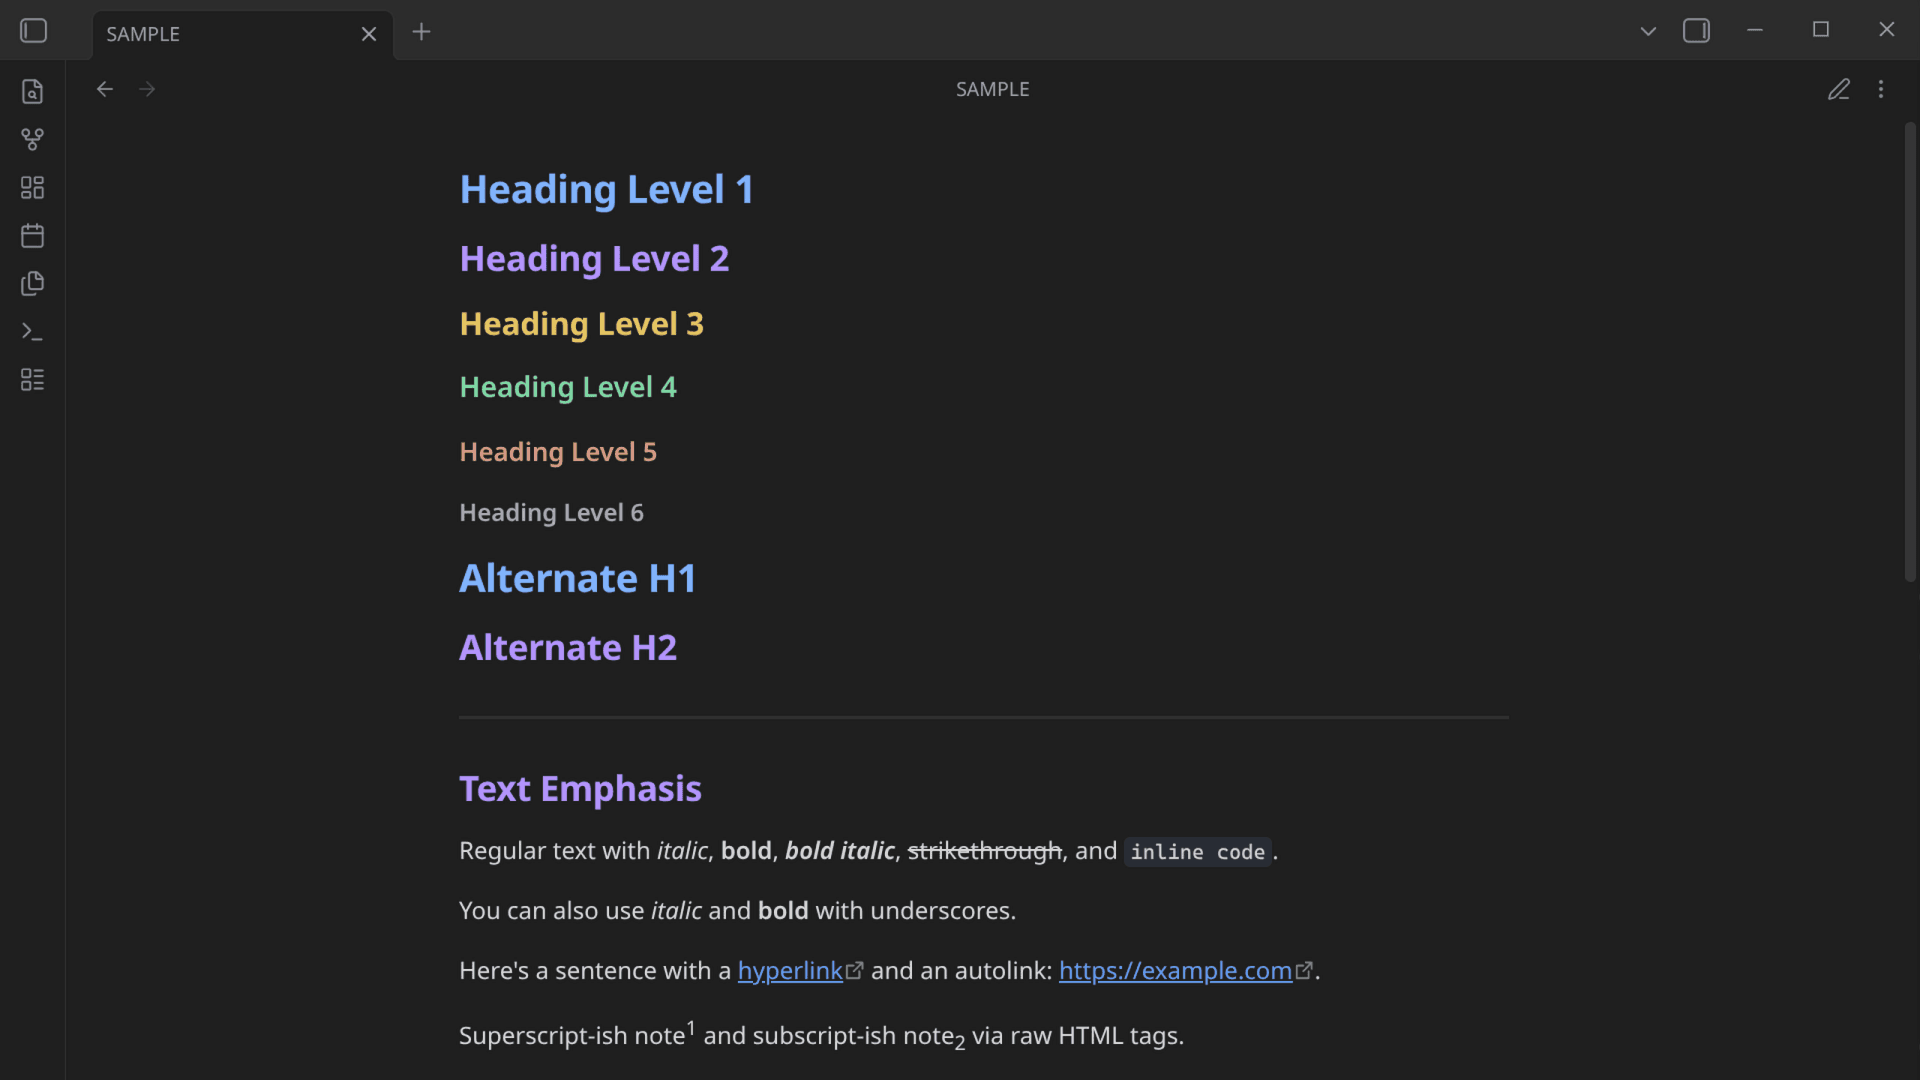Click the inline code snippet
1920x1080 pixels.
1197,852
